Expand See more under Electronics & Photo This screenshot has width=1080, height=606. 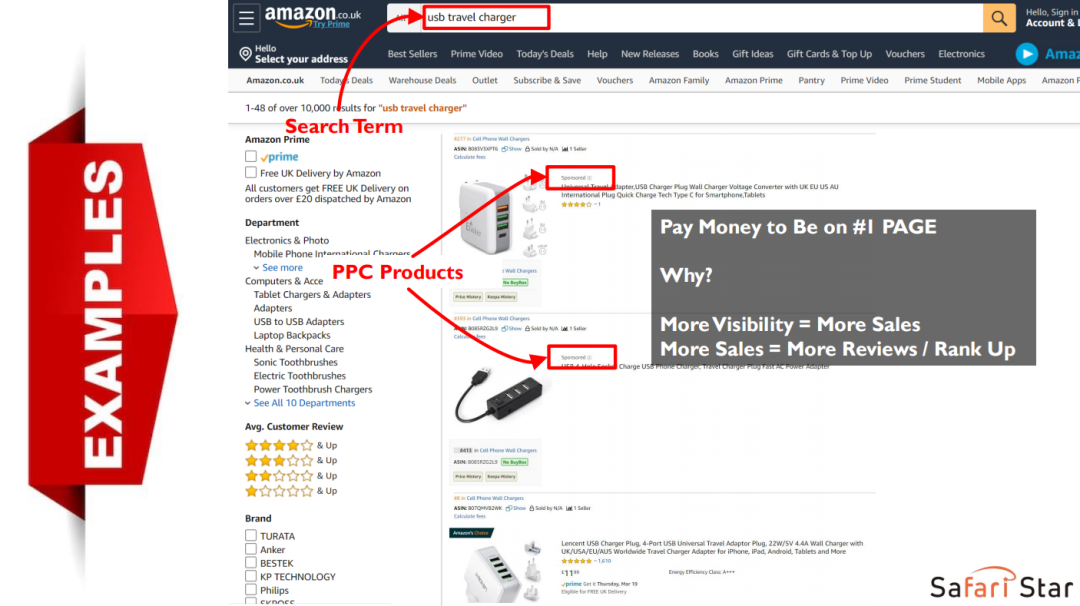click(x=282, y=267)
